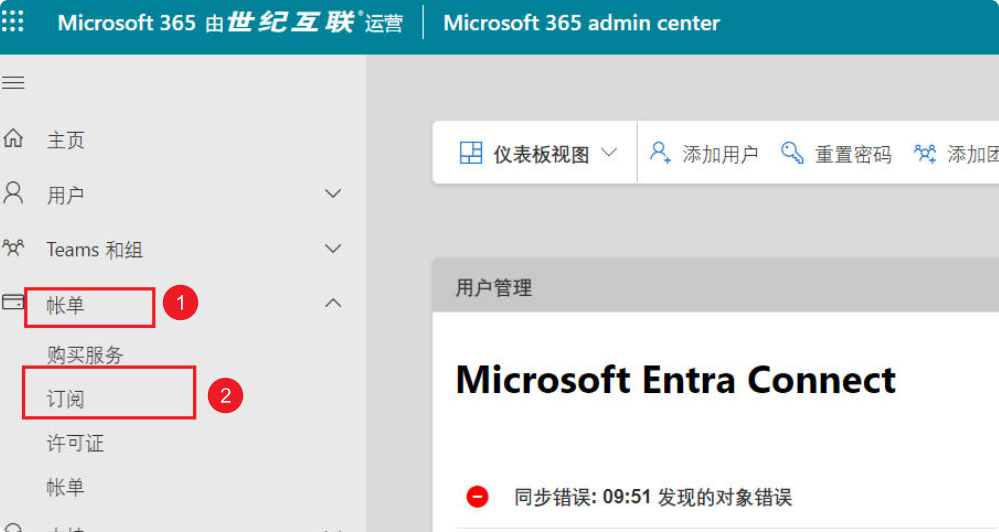Go to 主页 in the sidebar
The width and height of the screenshot is (999, 532).
pos(66,140)
